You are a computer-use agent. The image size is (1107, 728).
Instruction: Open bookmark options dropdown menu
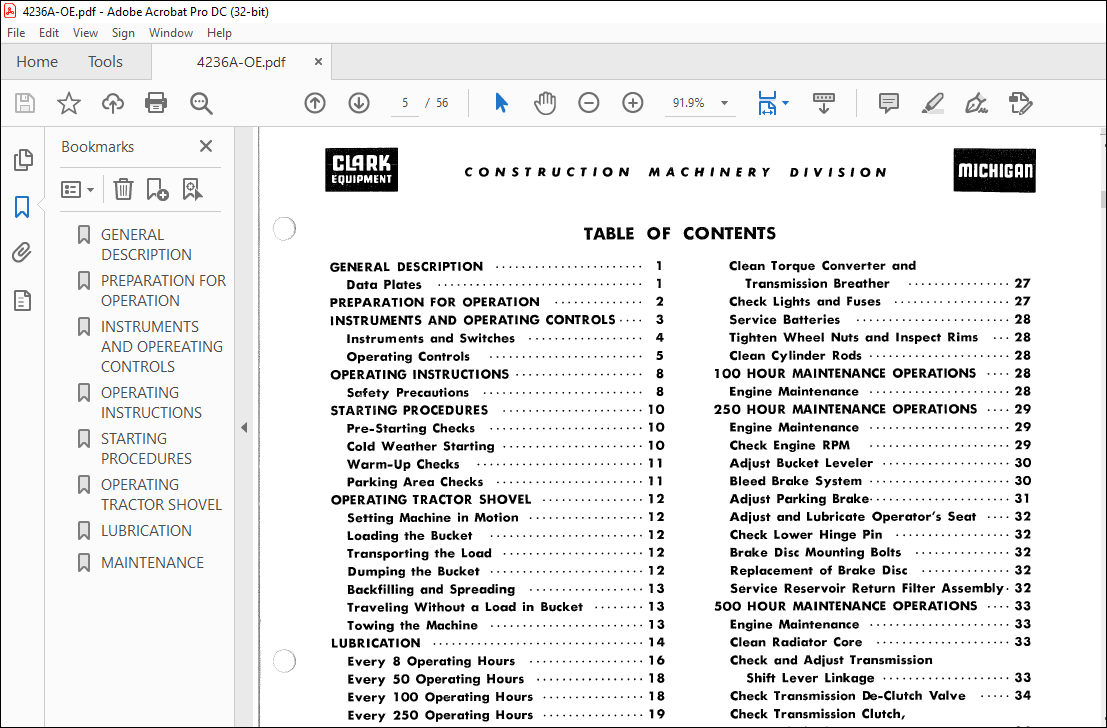[x=78, y=189]
